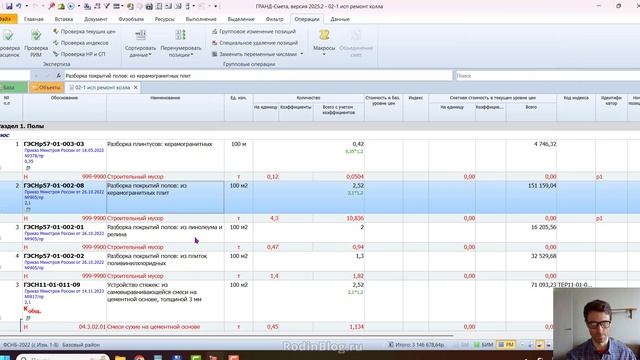
Task: Open quick access toolbar customize arrow
Action: coord(216,6)
